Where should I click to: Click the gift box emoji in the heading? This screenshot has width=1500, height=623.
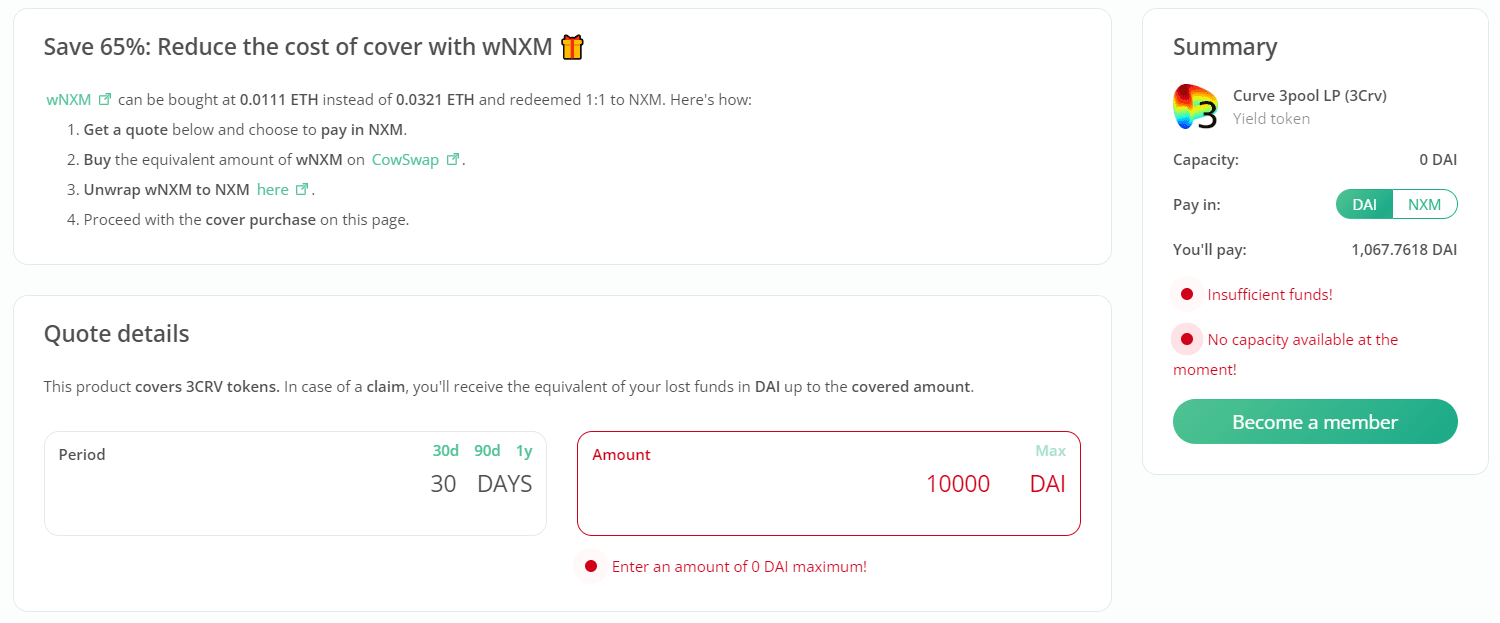coord(572,46)
